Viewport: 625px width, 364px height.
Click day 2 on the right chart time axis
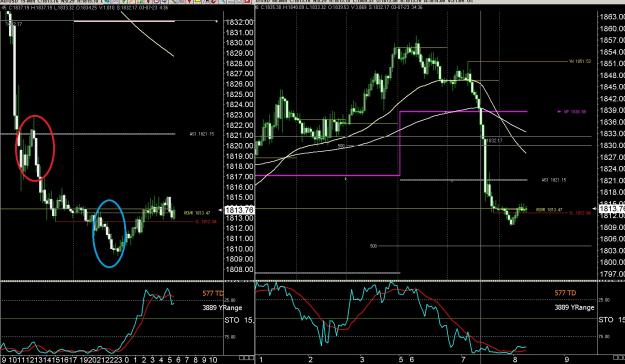pyautogui.click(x=310, y=360)
